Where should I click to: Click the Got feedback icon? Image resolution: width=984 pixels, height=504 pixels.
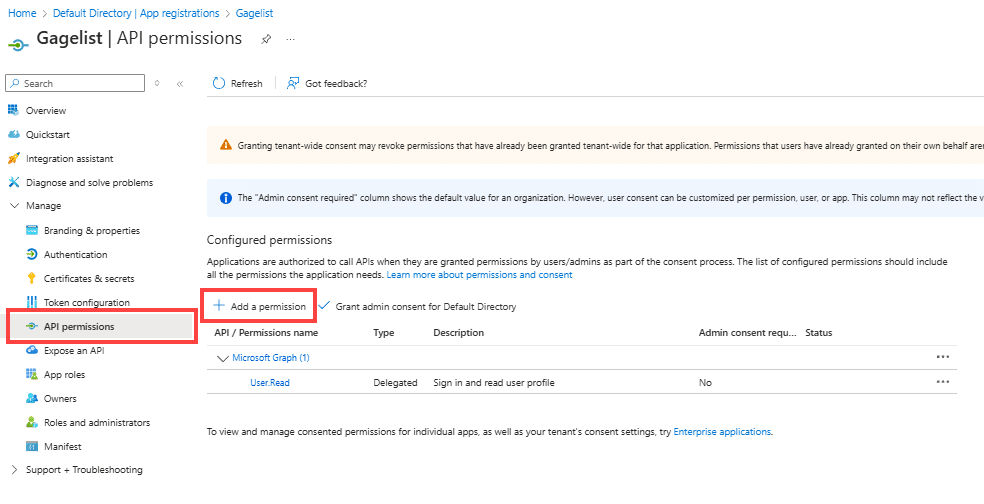[x=293, y=84]
